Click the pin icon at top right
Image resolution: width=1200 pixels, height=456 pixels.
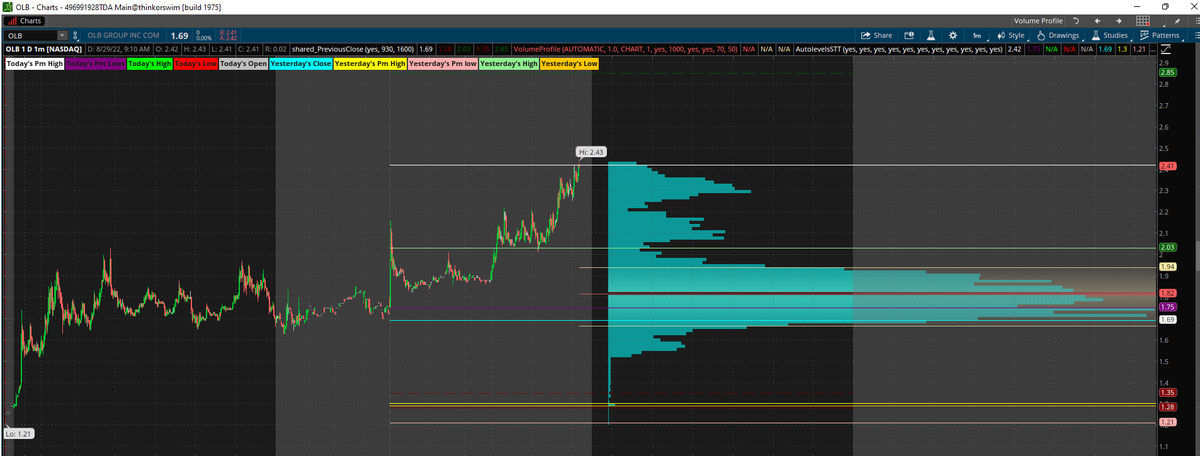tap(1177, 21)
